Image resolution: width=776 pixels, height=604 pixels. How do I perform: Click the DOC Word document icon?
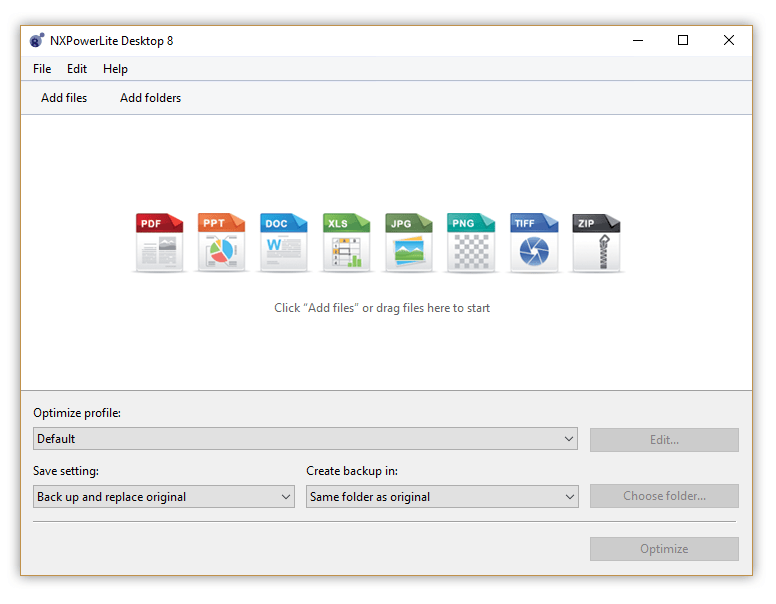[284, 243]
